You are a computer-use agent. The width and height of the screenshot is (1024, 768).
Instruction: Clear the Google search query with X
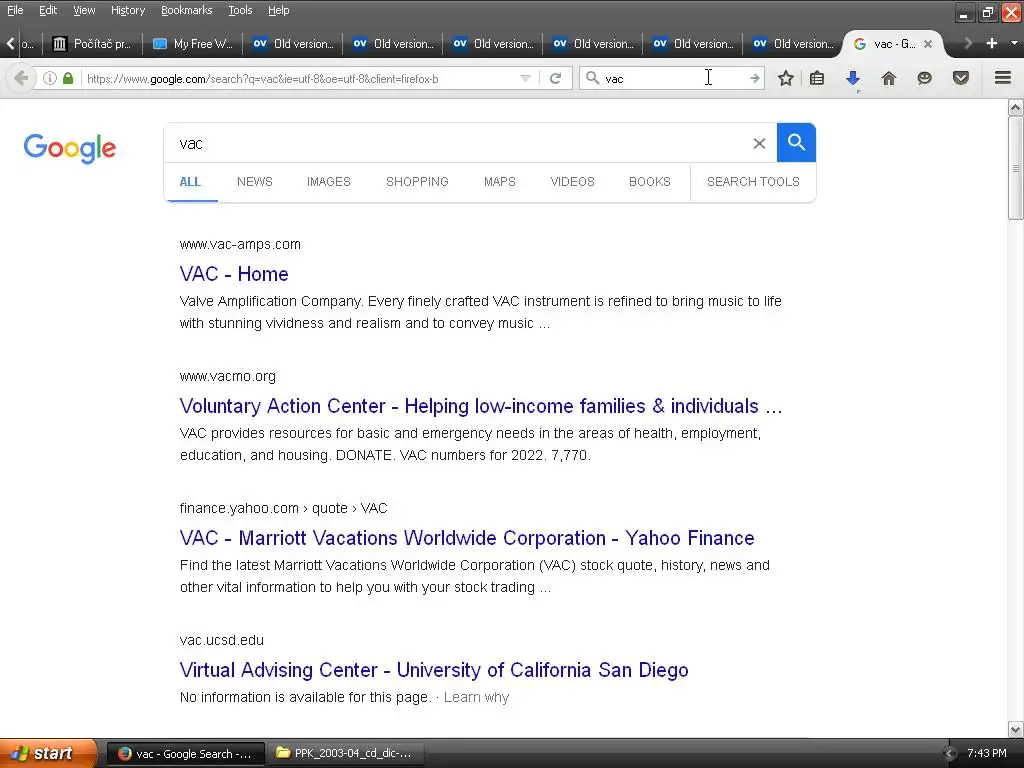pos(759,143)
